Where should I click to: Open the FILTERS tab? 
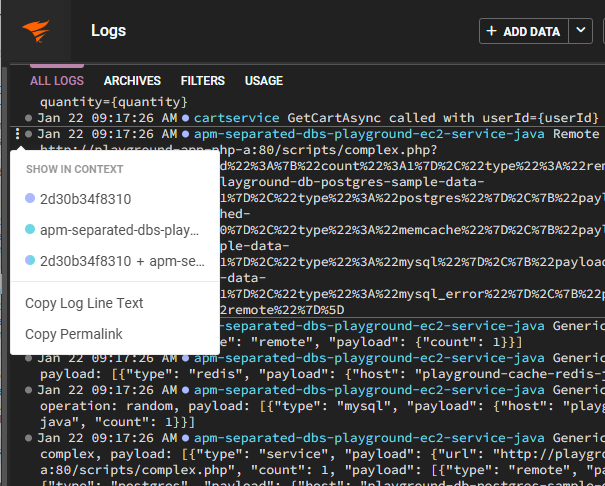pos(203,81)
